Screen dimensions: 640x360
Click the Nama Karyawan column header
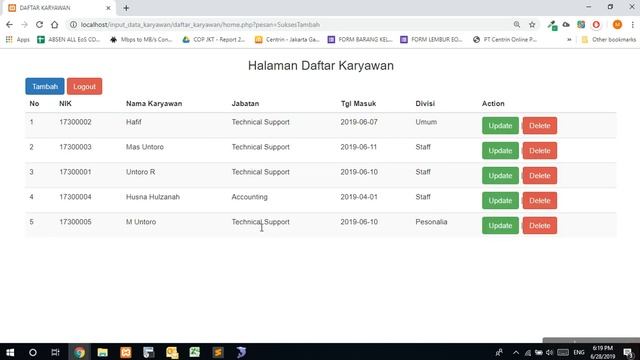[x=154, y=104]
